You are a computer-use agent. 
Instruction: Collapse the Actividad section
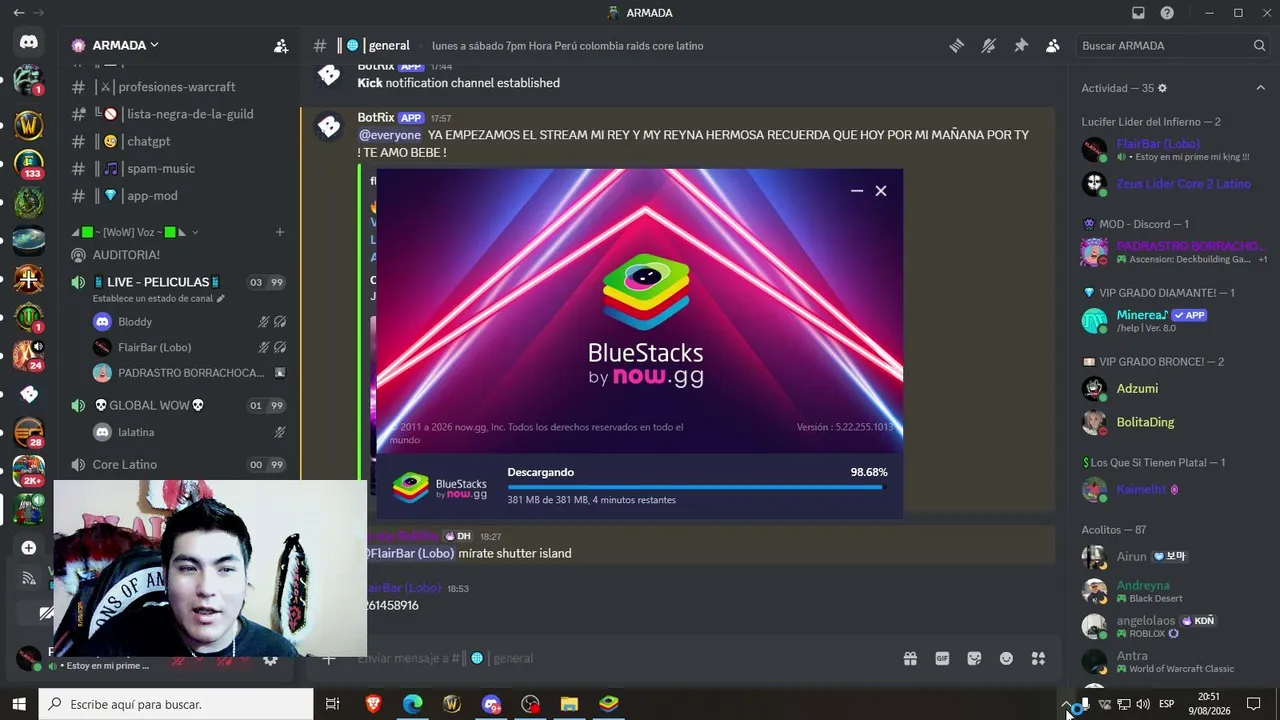(1260, 88)
